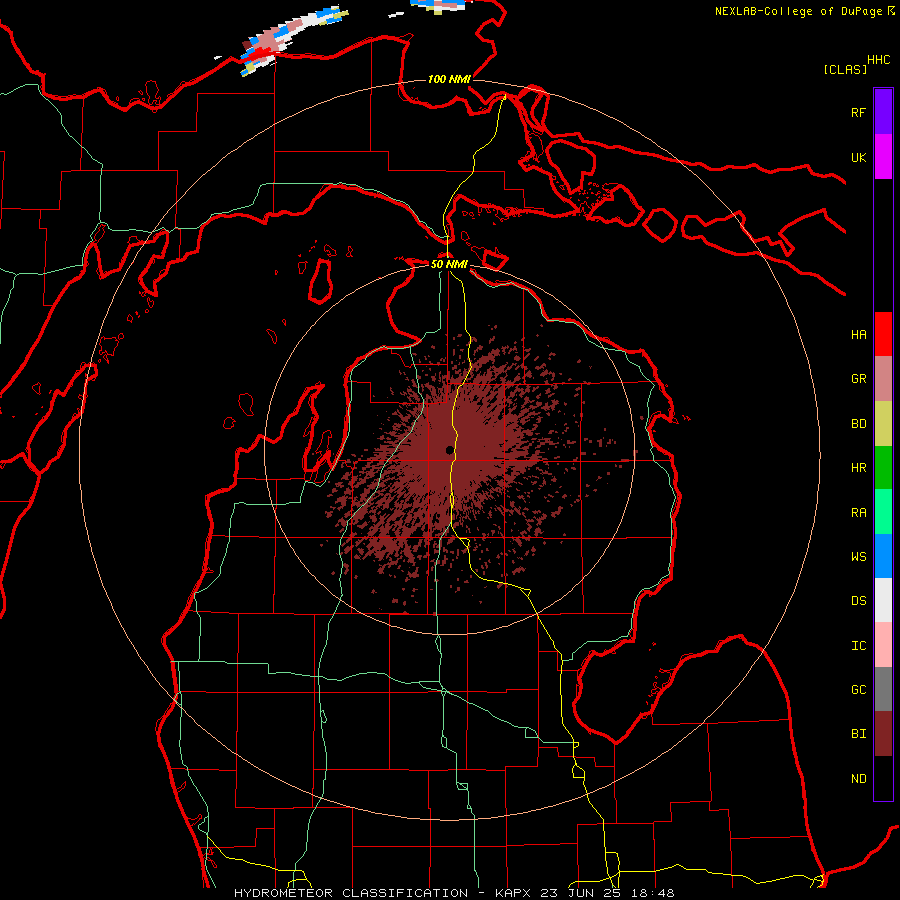Click the WS legend label
The image size is (900, 900).
click(x=859, y=556)
